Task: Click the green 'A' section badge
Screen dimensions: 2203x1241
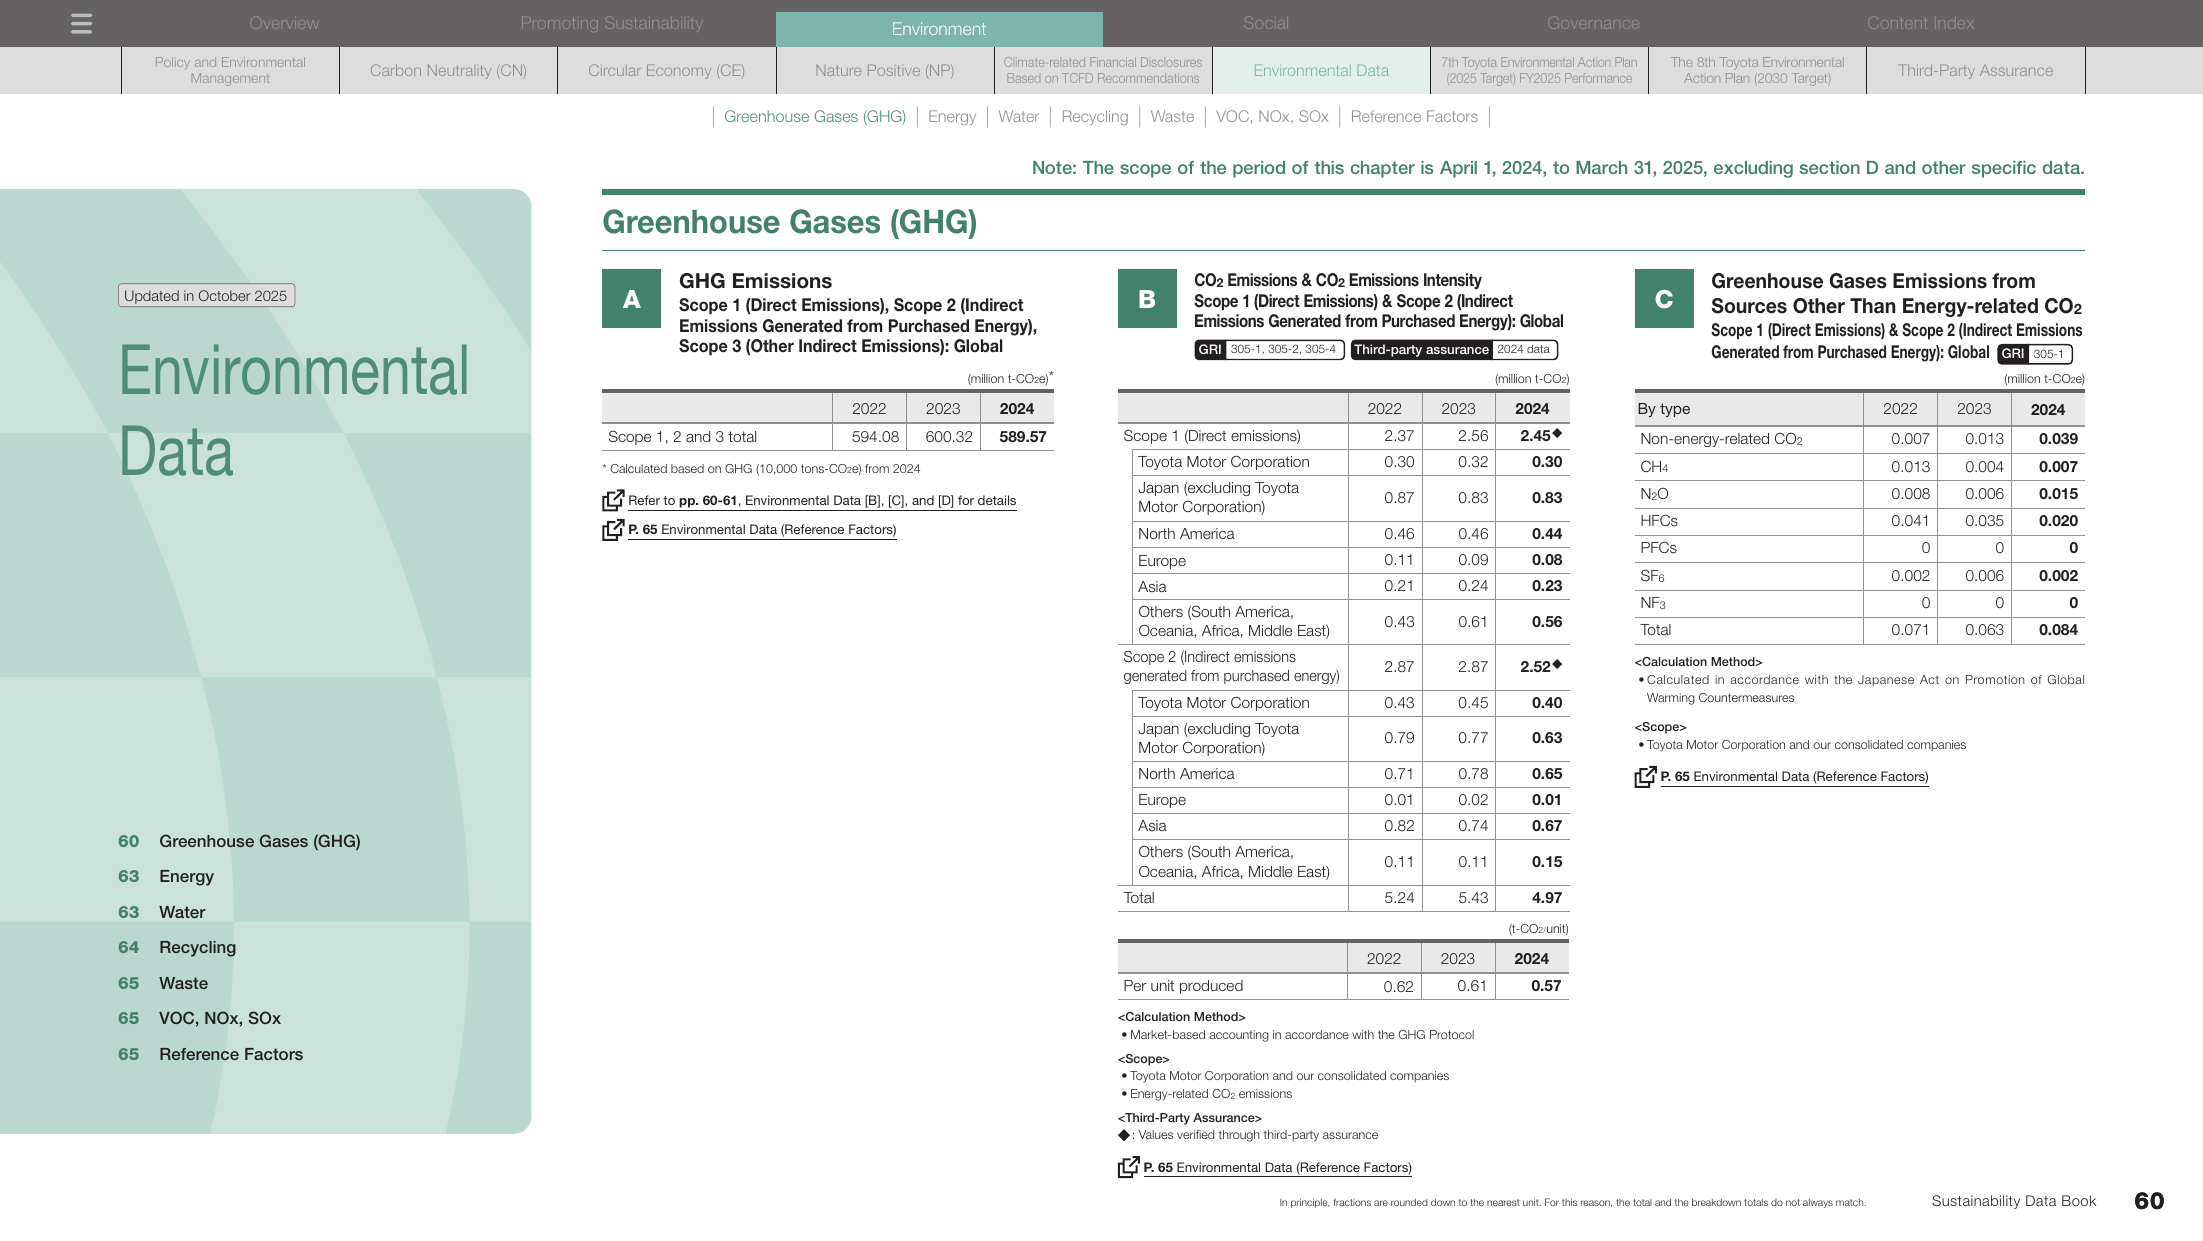Action: (631, 299)
